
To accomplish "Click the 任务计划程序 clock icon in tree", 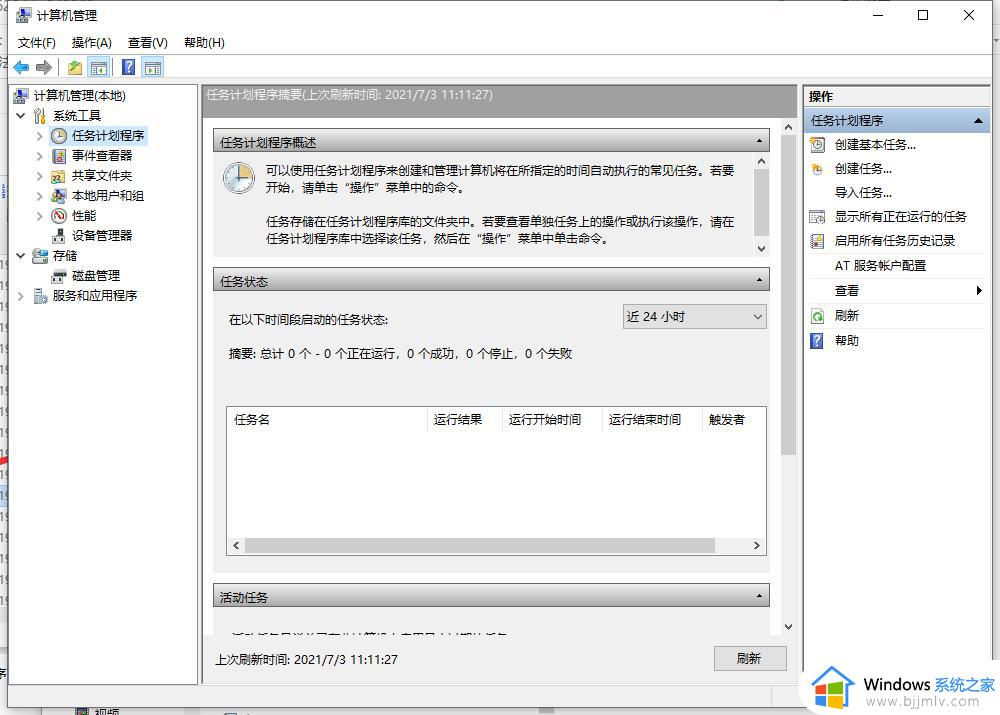I will [x=59, y=136].
